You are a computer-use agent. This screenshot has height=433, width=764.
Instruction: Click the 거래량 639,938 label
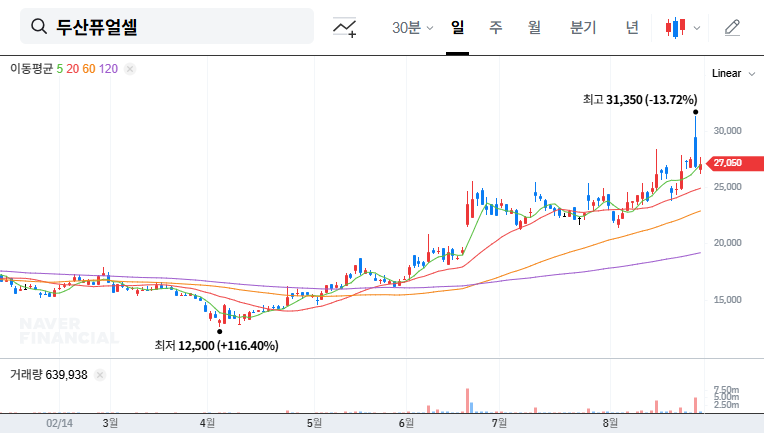[49, 375]
